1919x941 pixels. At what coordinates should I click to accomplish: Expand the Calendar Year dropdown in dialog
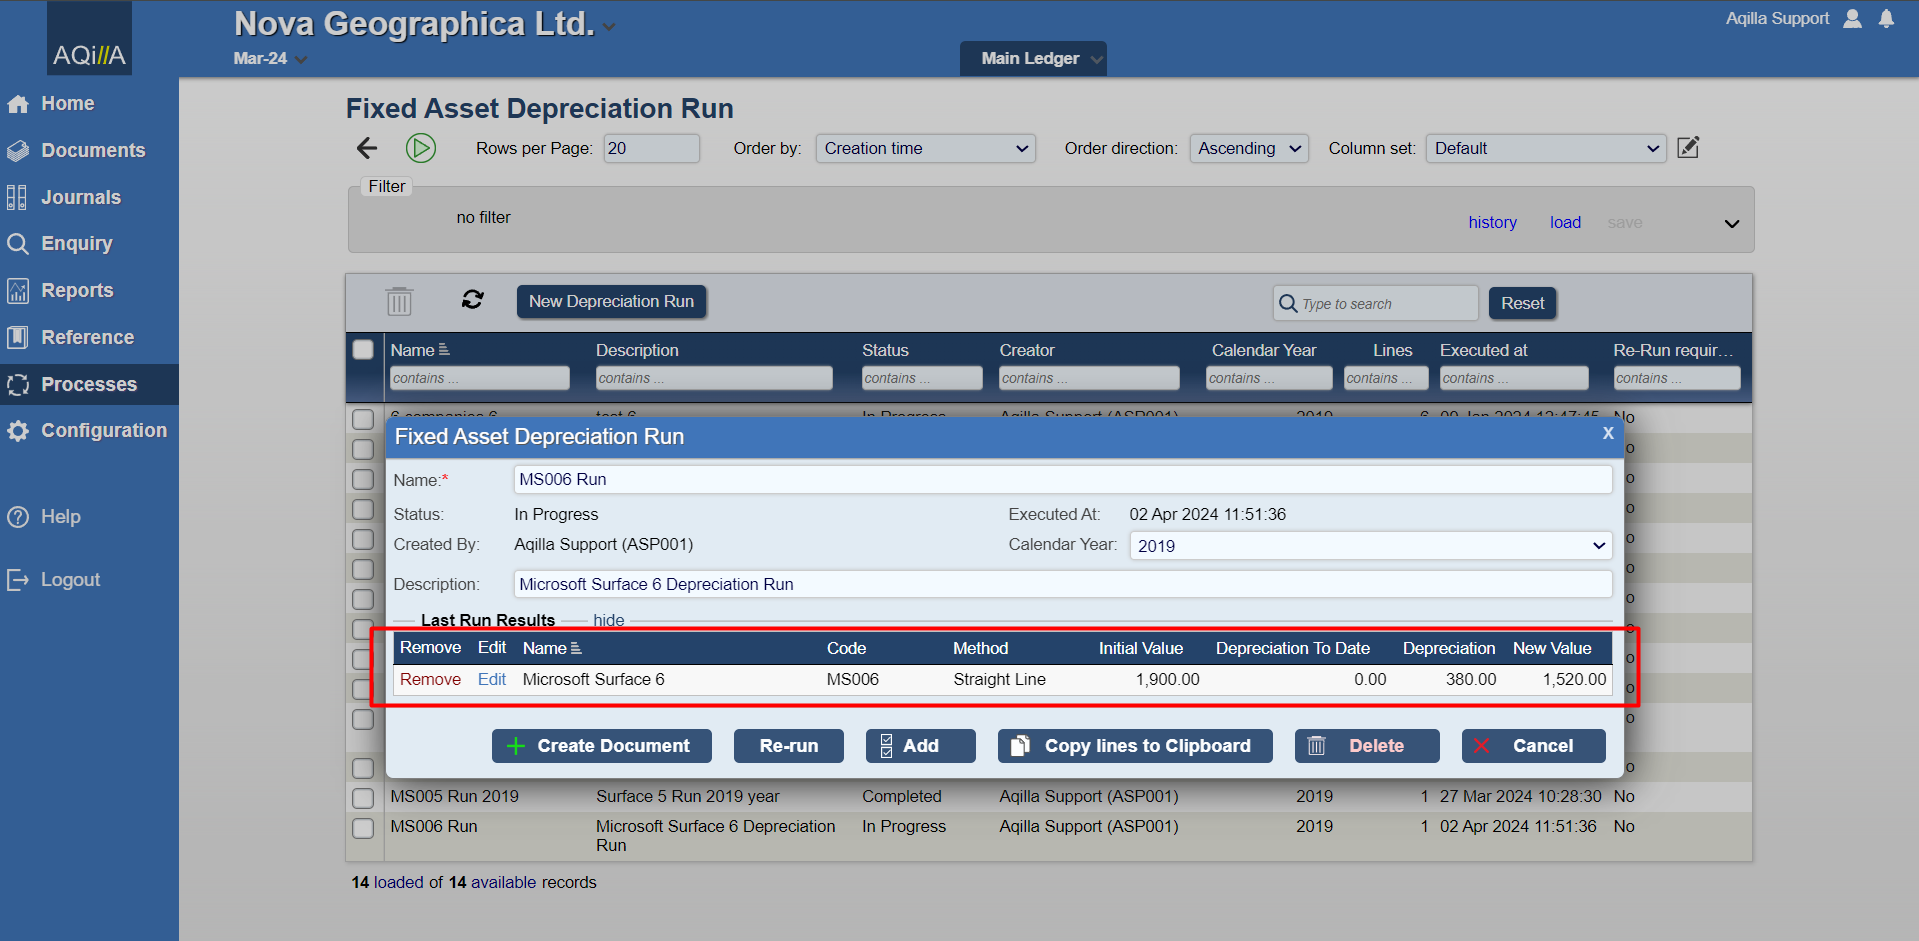point(1370,546)
